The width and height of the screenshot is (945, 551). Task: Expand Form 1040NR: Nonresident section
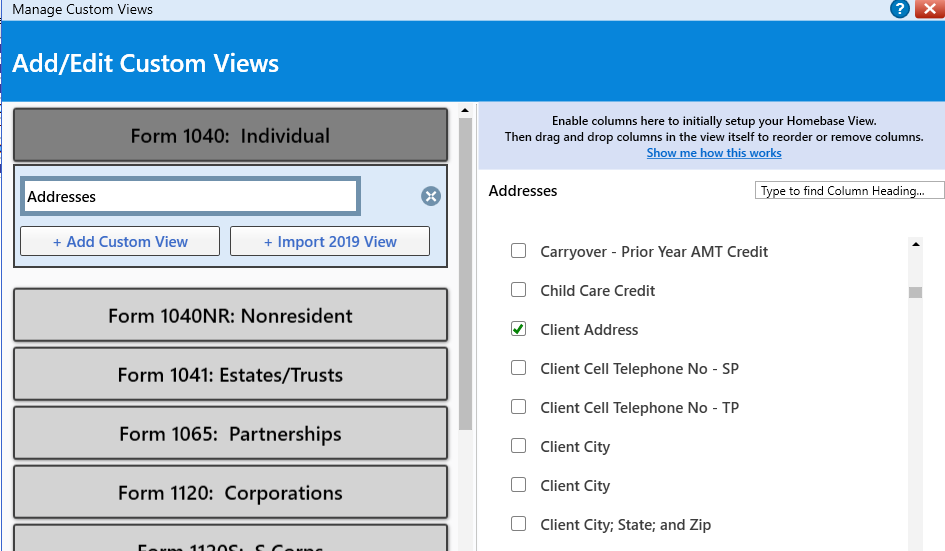tap(230, 316)
